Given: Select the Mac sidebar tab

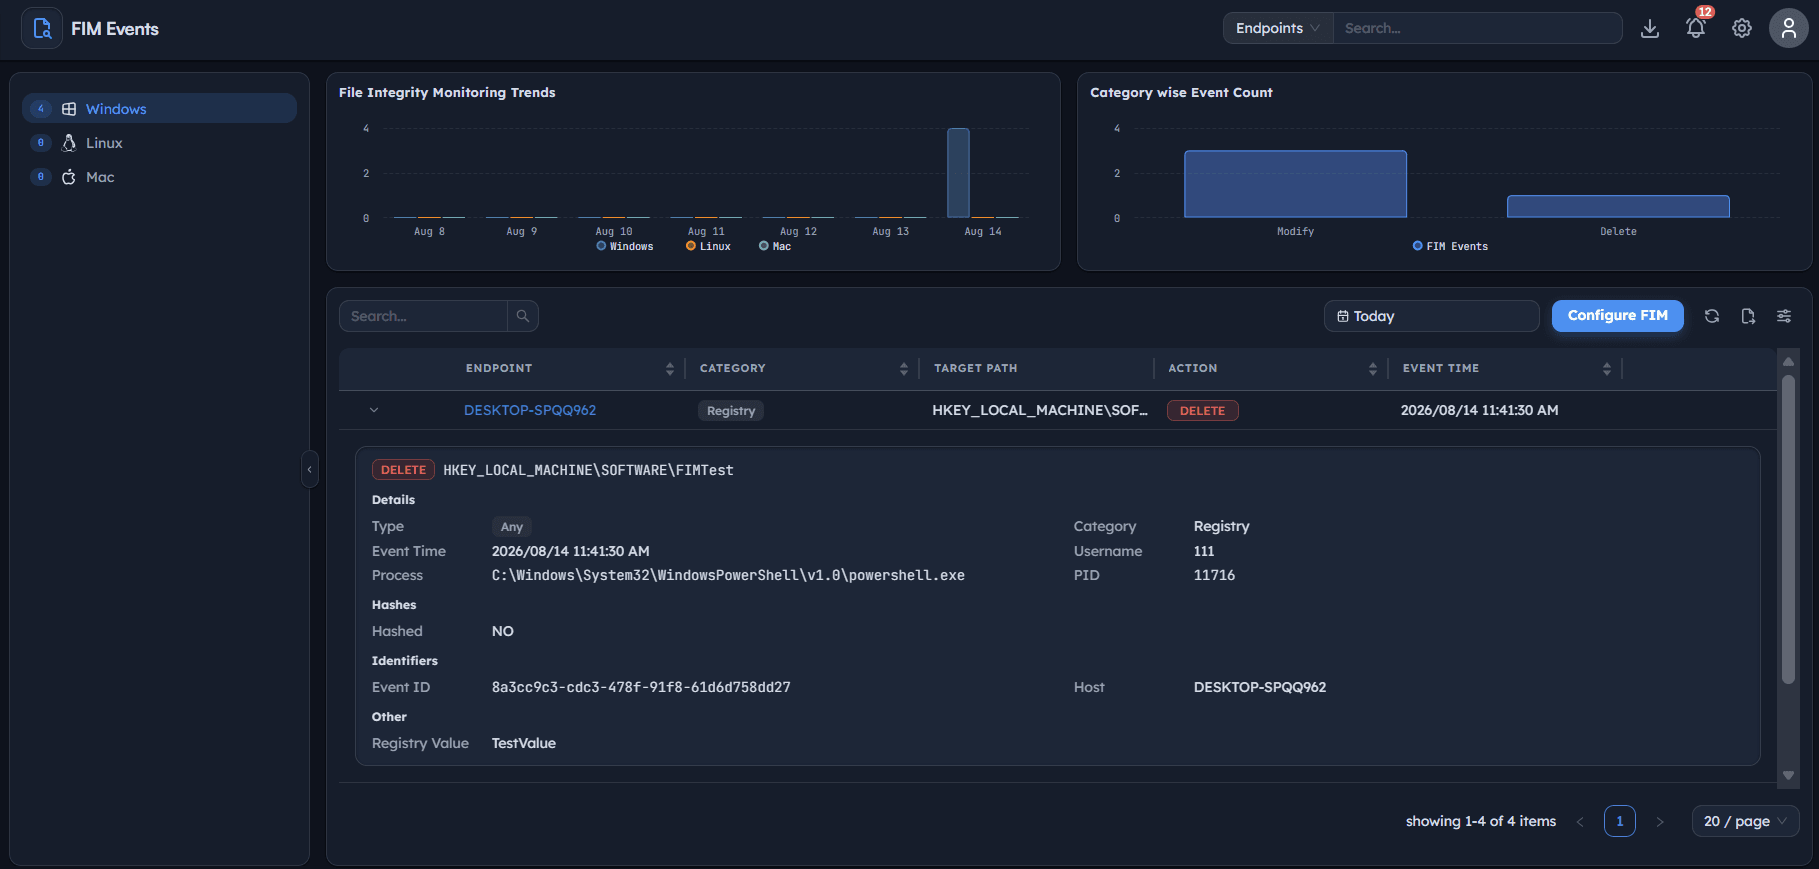Looking at the screenshot, I should tap(160, 177).
